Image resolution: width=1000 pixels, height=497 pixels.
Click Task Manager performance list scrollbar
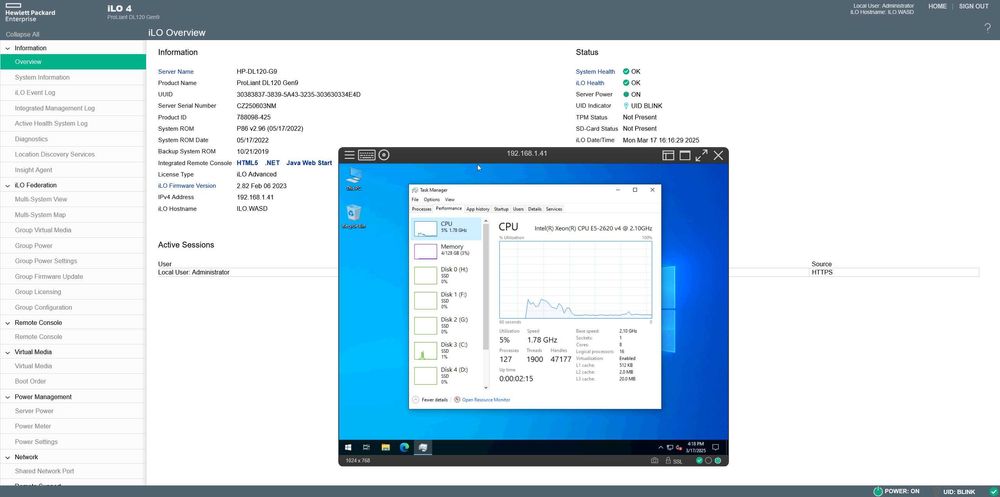pos(486,287)
